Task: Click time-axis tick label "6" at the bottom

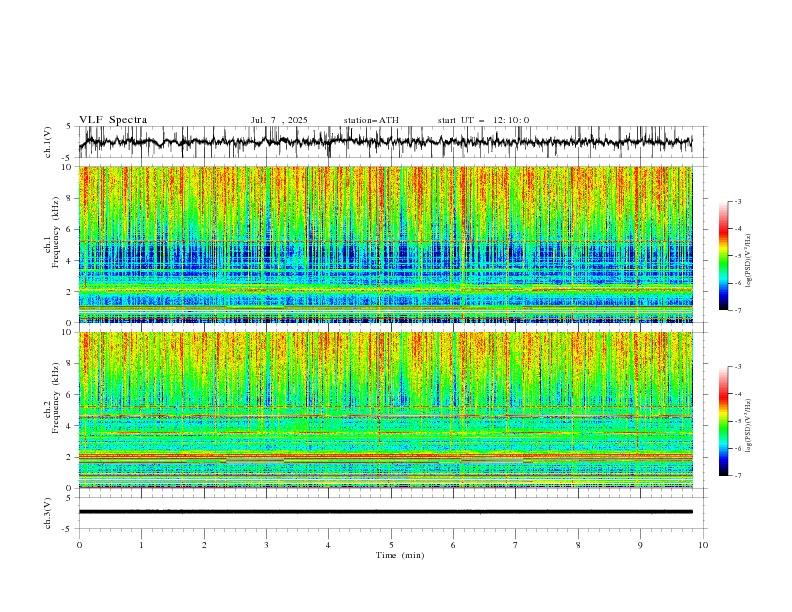Action: pyautogui.click(x=453, y=545)
